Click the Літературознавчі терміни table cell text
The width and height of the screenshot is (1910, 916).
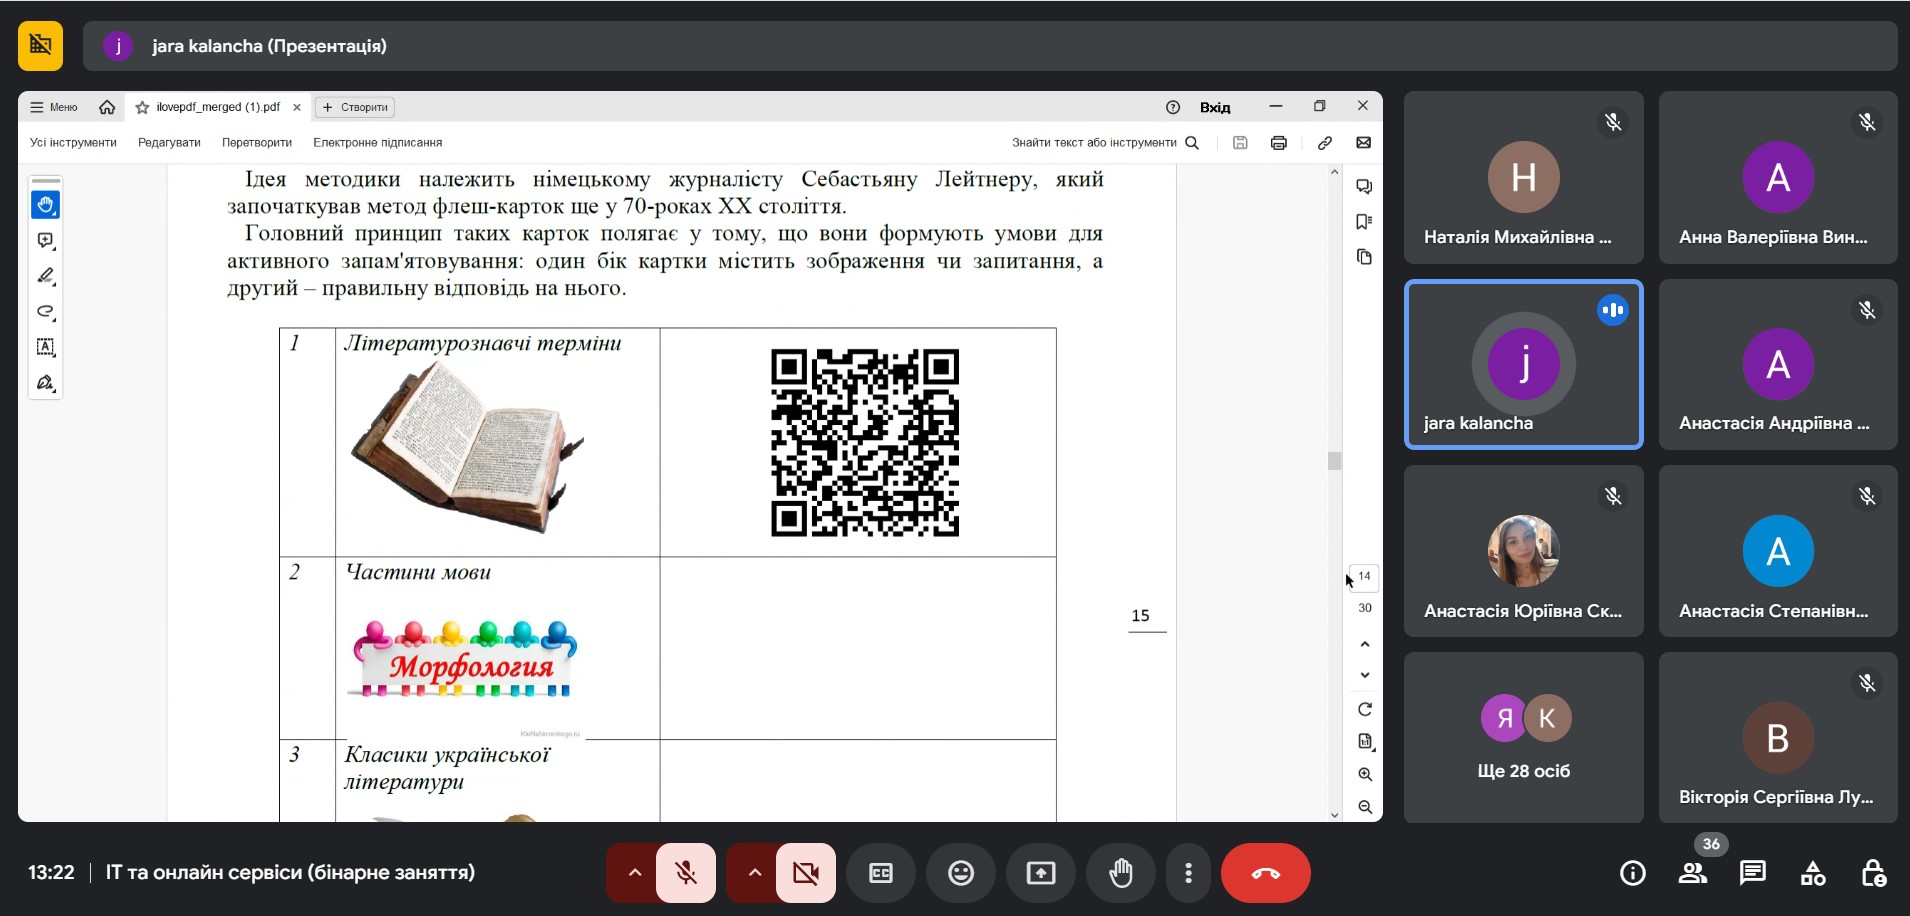click(483, 343)
